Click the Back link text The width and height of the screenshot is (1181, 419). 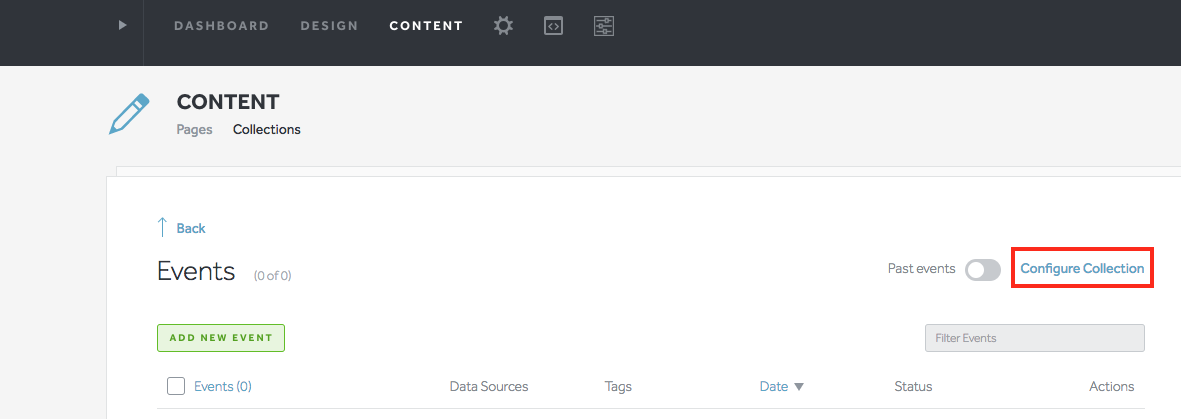tap(191, 228)
